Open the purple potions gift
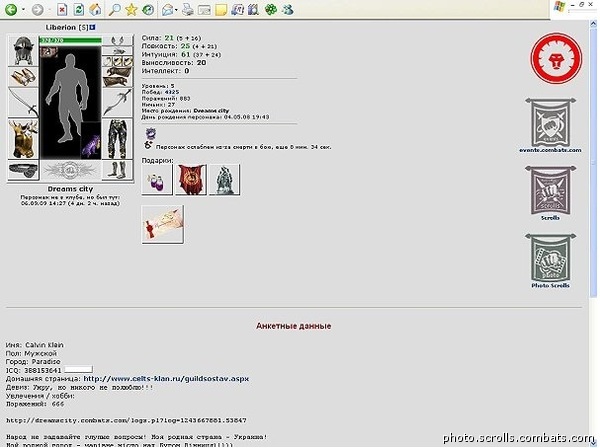This screenshot has height=448, width=600. [157, 180]
